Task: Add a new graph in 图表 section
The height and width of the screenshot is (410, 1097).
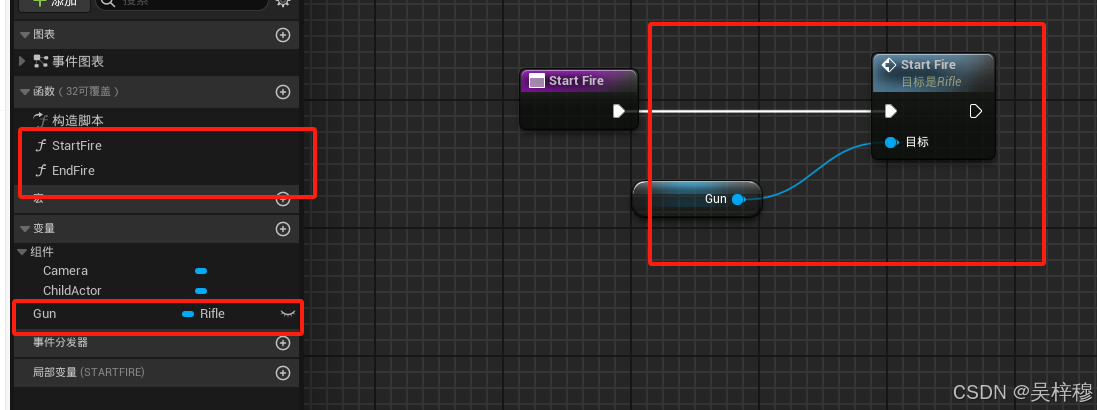Action: [x=283, y=35]
